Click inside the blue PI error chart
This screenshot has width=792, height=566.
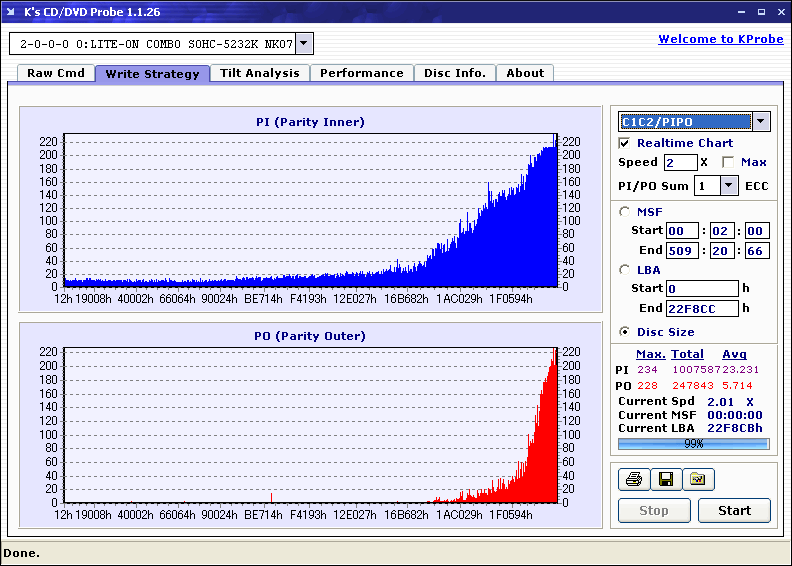(x=311, y=210)
